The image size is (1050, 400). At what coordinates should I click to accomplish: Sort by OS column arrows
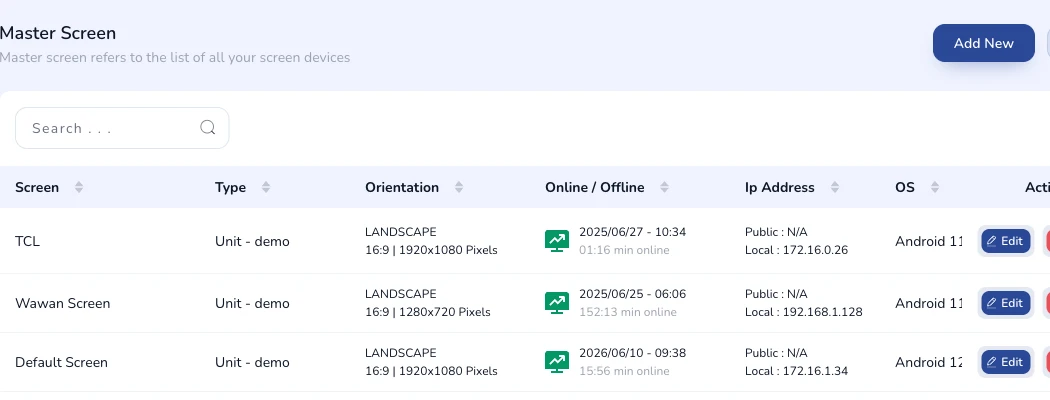[935, 188]
